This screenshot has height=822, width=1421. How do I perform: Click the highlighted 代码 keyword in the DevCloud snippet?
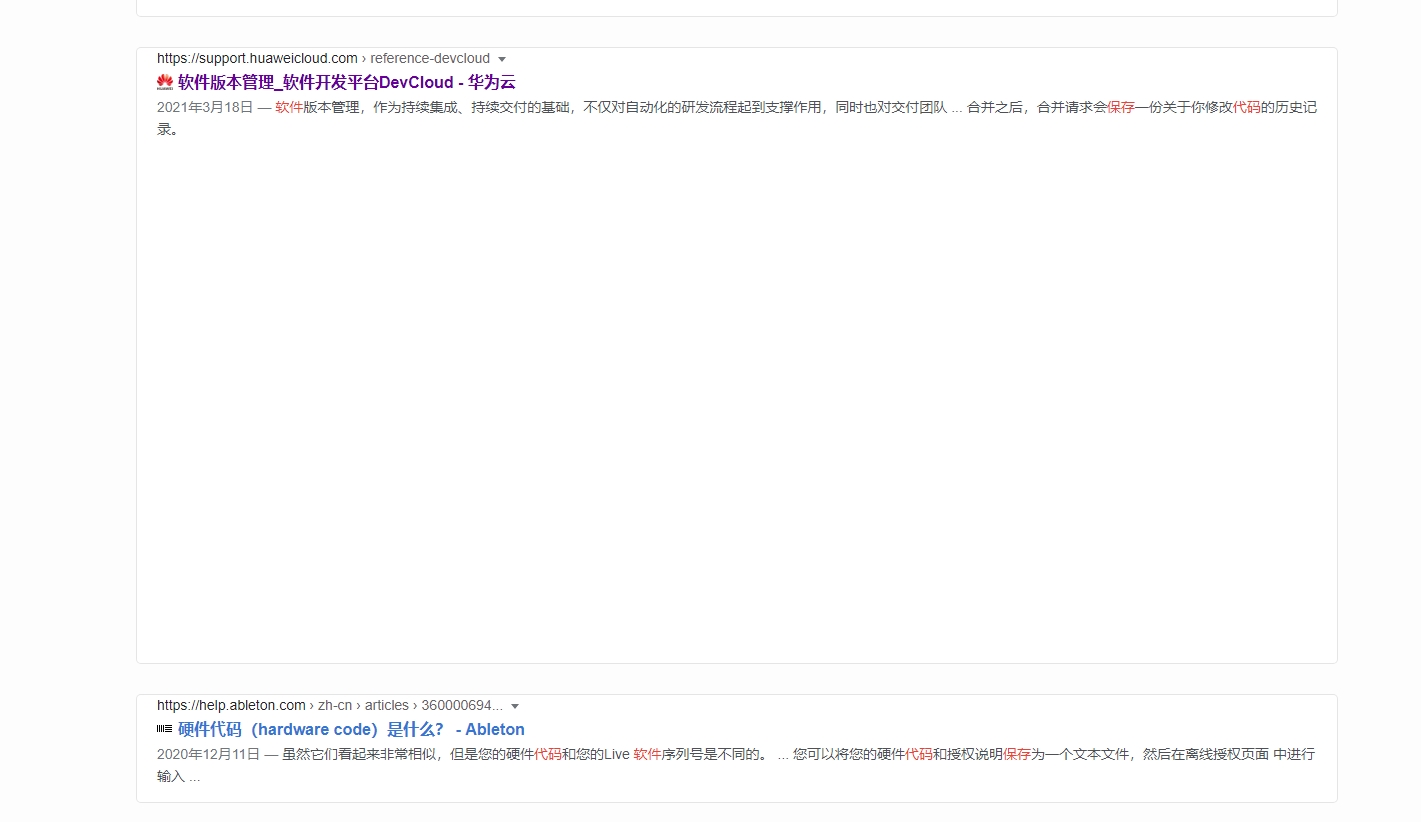(x=1248, y=107)
